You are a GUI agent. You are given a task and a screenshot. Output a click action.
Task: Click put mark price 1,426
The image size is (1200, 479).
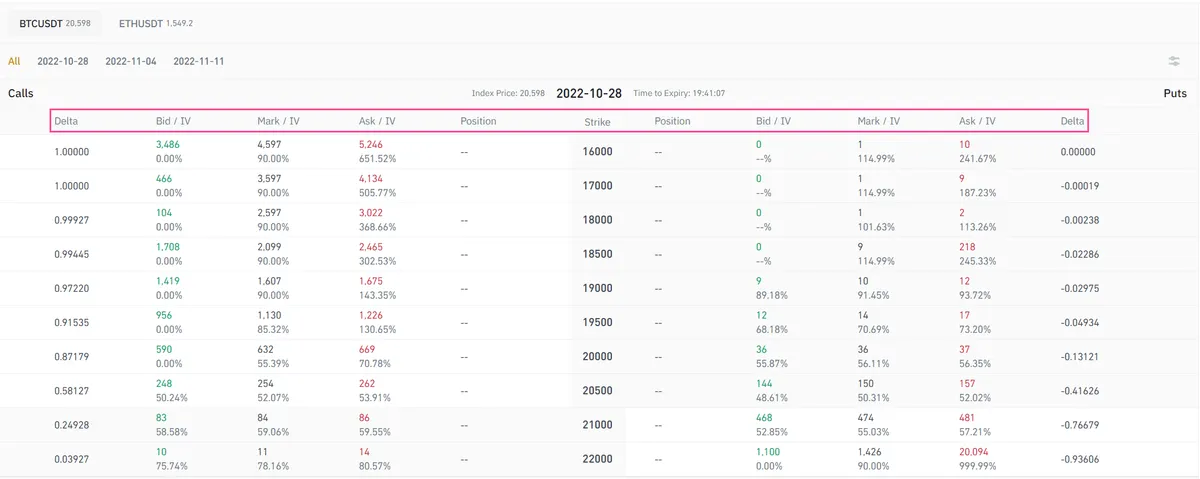(870, 451)
